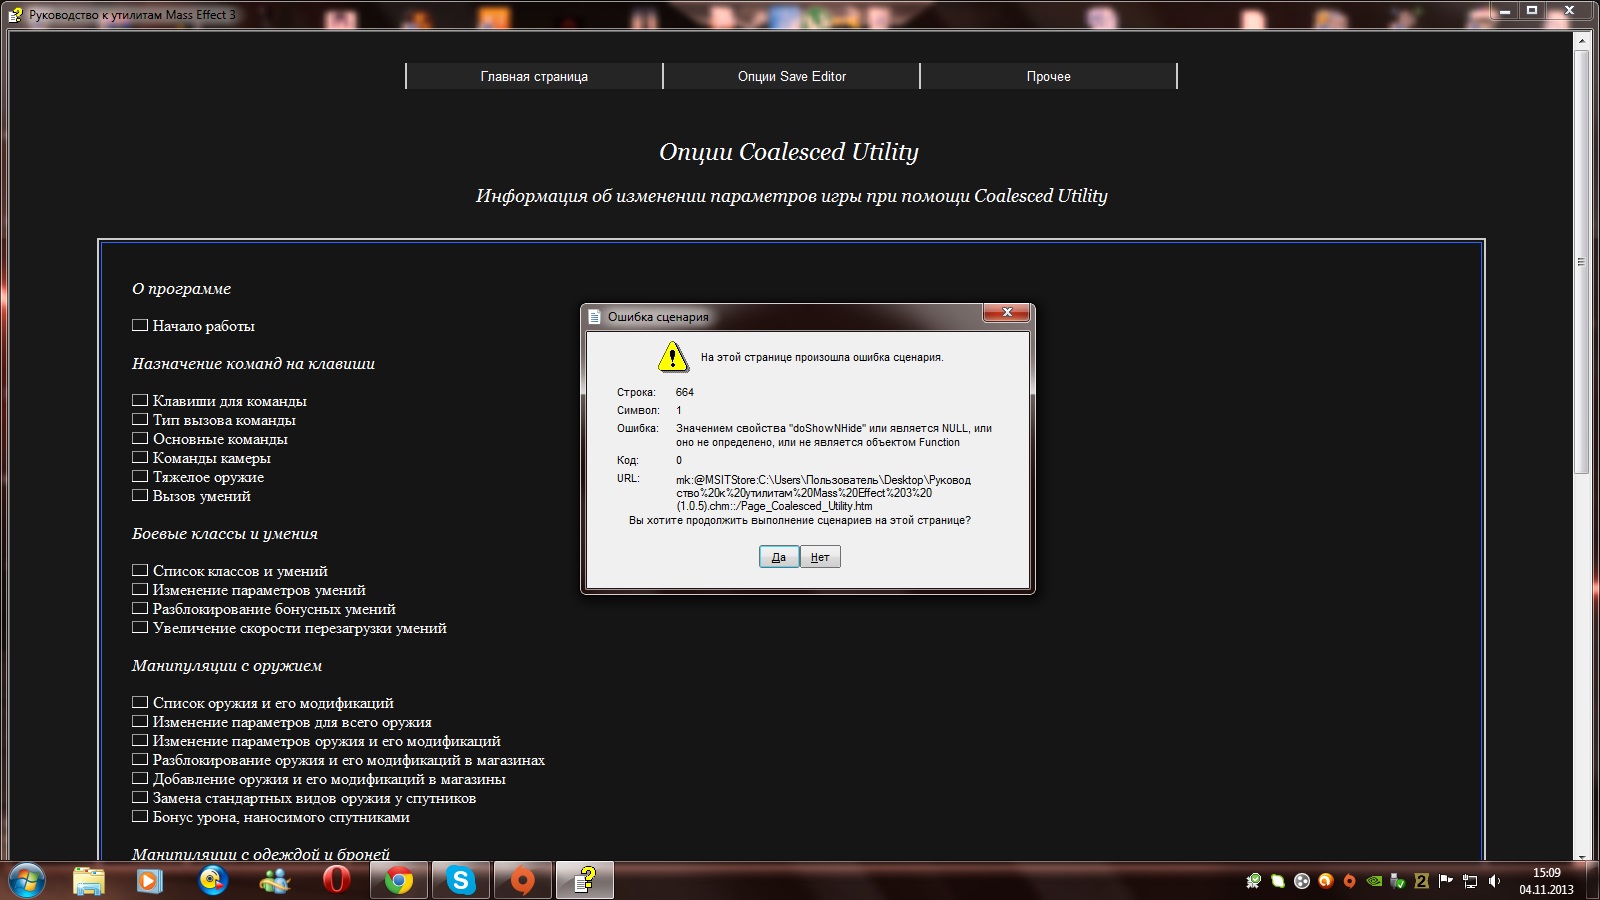Click the "Назначение команд на клавиши" heading
This screenshot has width=1600, height=900.
[x=253, y=364]
